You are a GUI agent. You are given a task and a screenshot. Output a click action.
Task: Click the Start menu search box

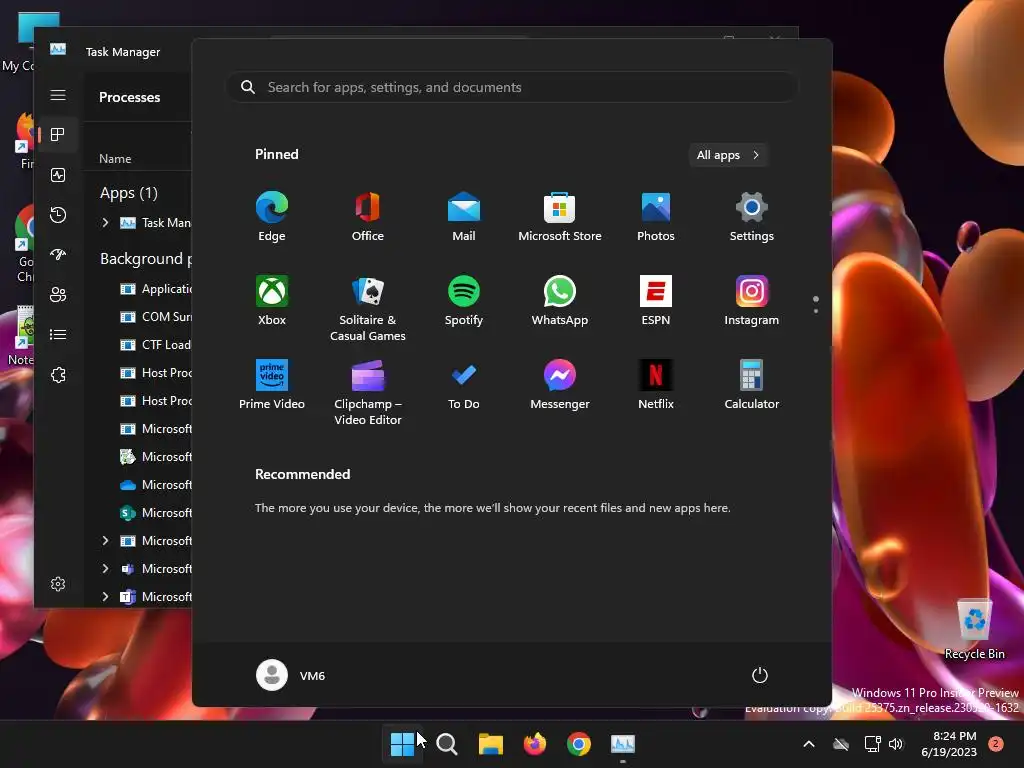coord(512,88)
